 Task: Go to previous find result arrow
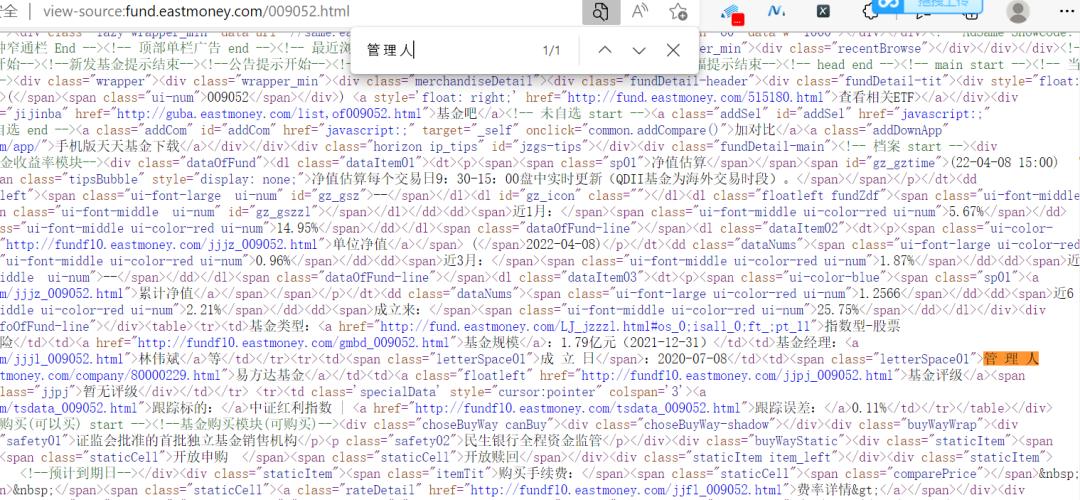(604, 50)
